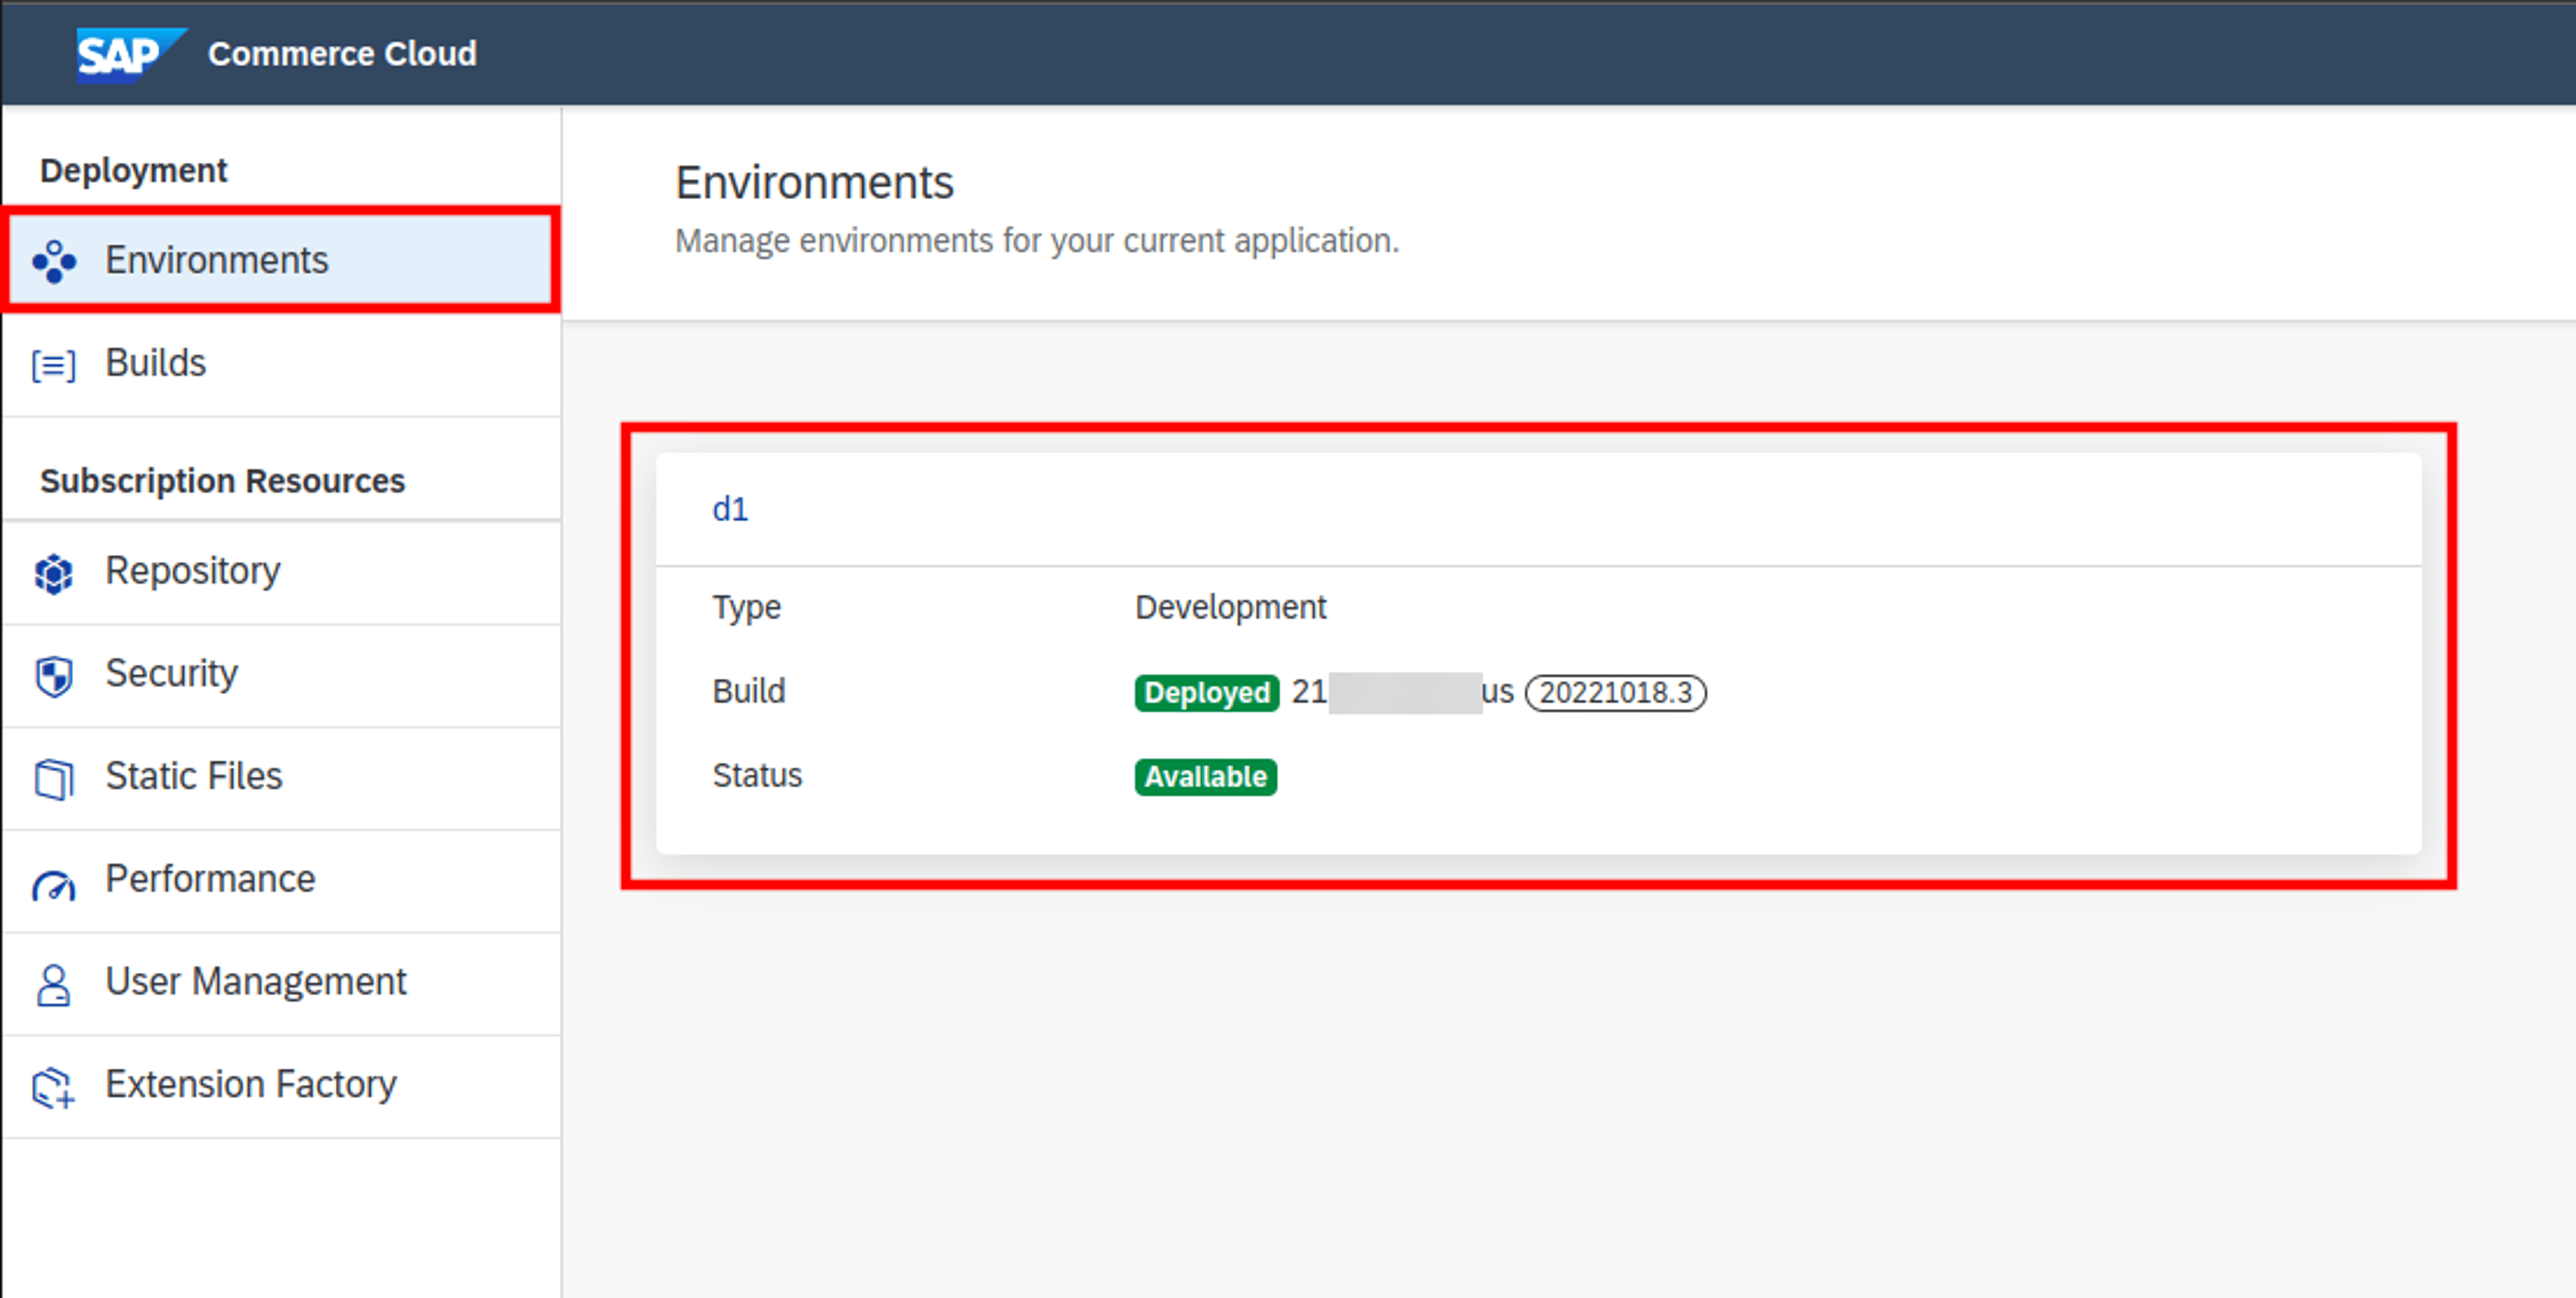2576x1298 pixels.
Task: Click the Environments page heading
Action: pos(814,183)
